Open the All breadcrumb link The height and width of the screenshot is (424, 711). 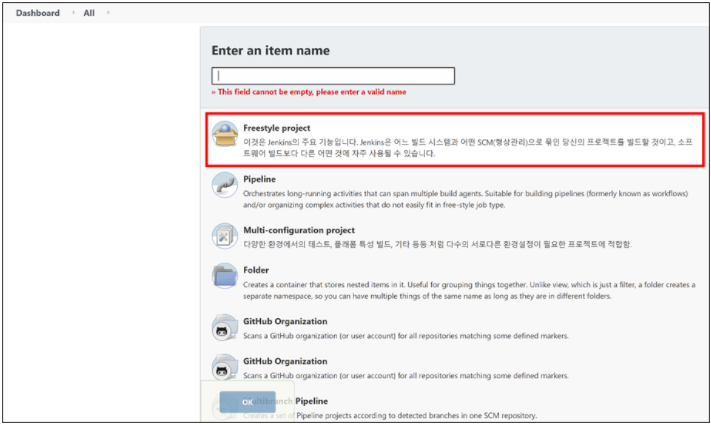click(x=89, y=13)
